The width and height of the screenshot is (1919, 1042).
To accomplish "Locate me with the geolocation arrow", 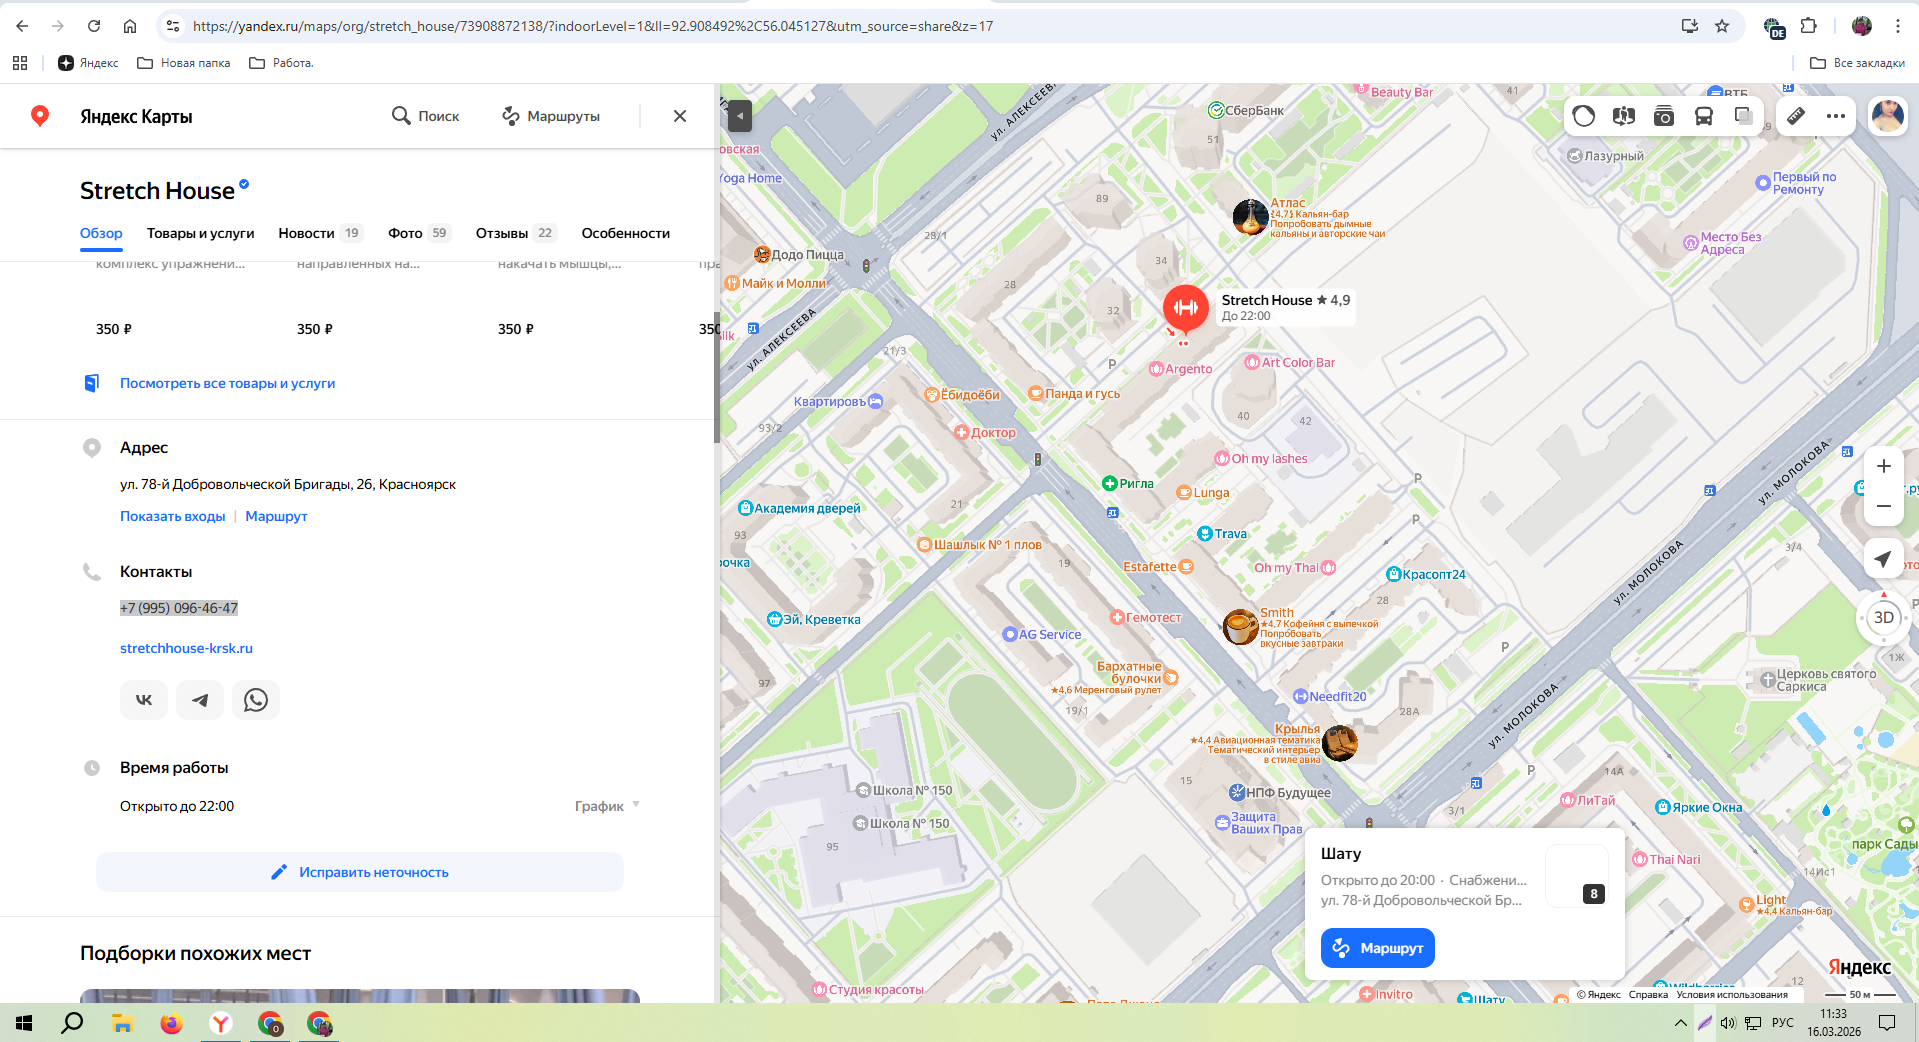I will (x=1884, y=558).
